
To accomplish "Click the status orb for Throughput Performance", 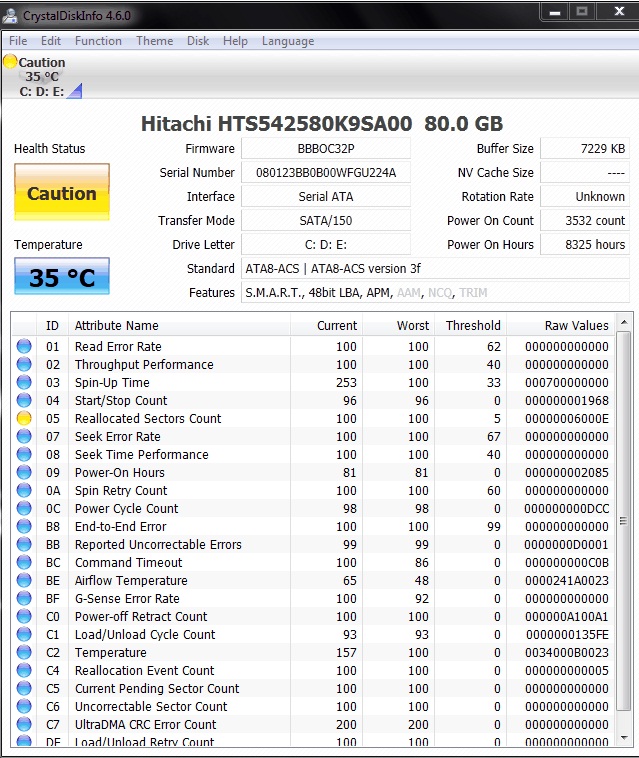I will [24, 364].
